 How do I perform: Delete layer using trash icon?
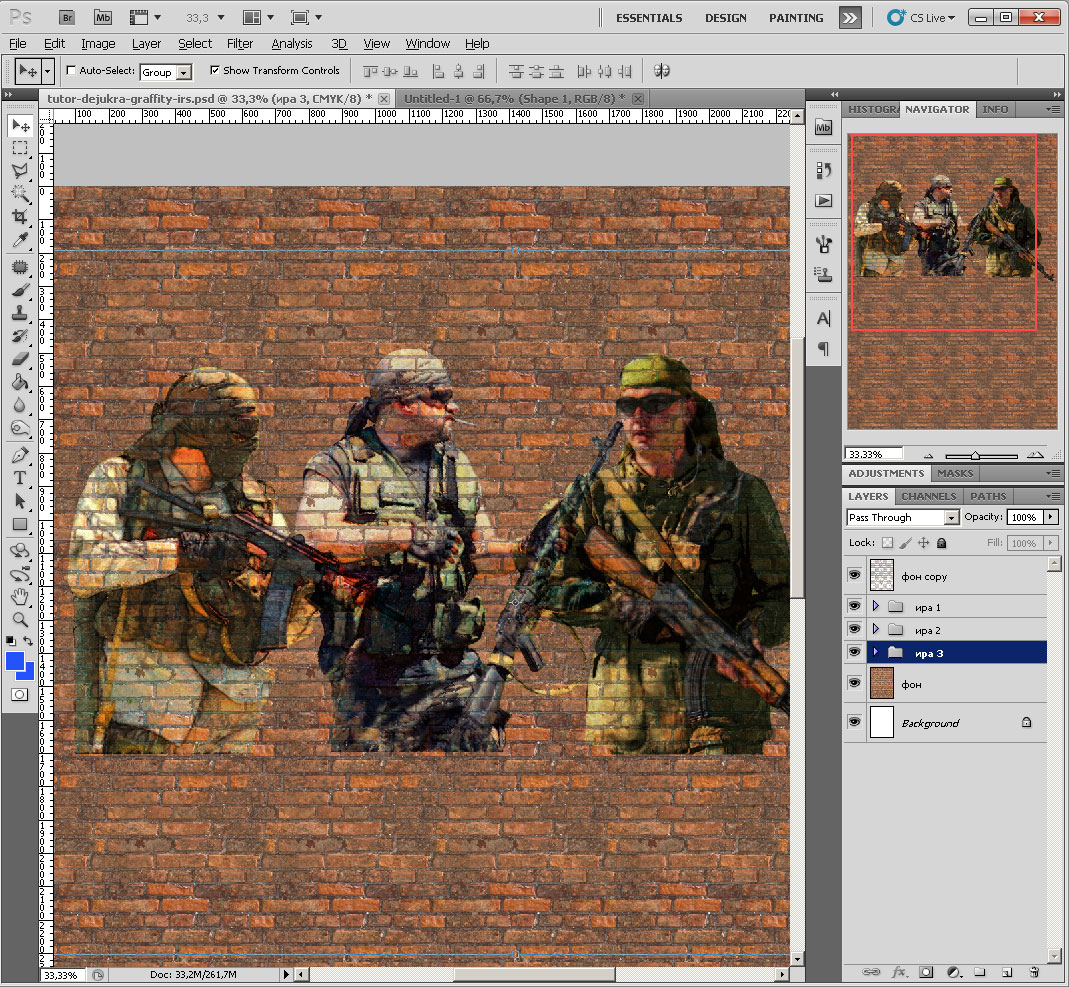coord(1034,971)
